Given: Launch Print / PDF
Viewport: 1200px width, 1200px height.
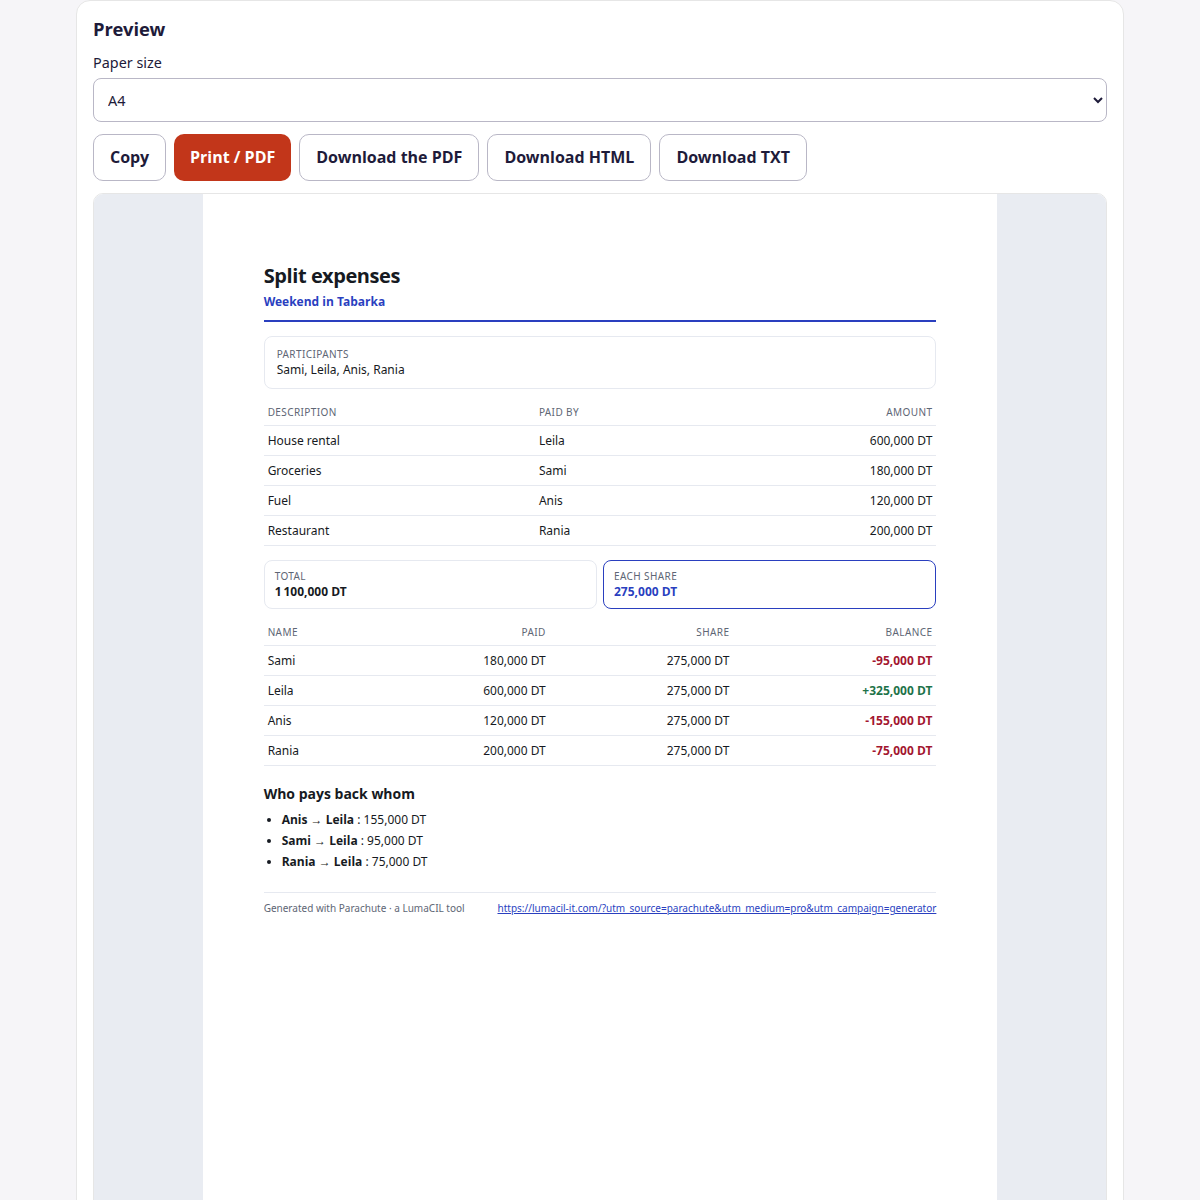Looking at the screenshot, I should pyautogui.click(x=232, y=157).
